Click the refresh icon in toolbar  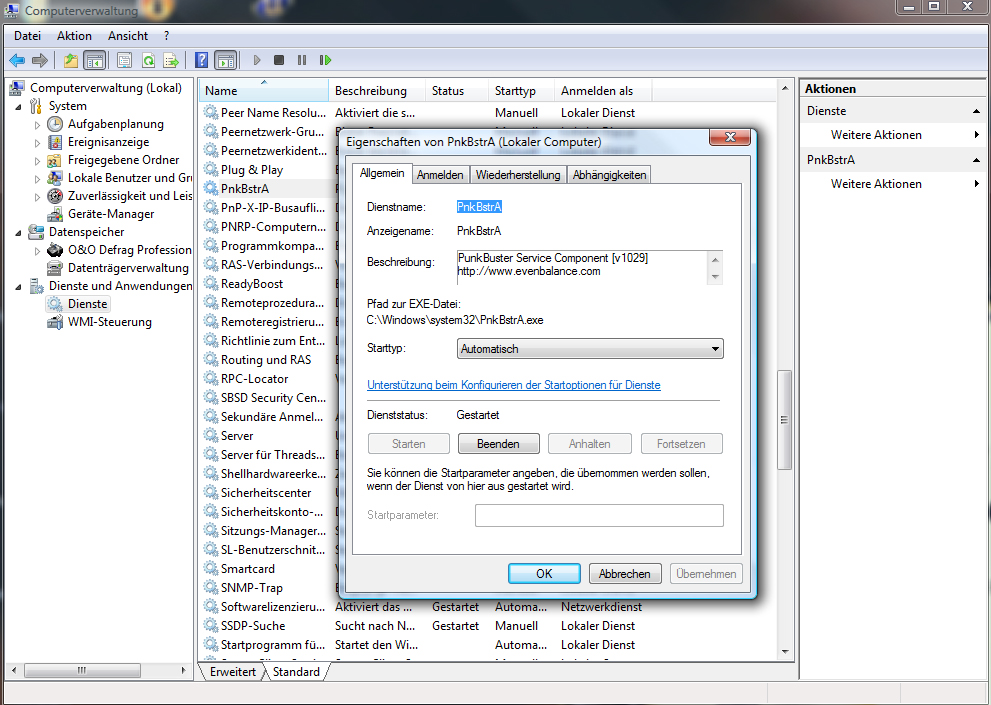tap(148, 60)
